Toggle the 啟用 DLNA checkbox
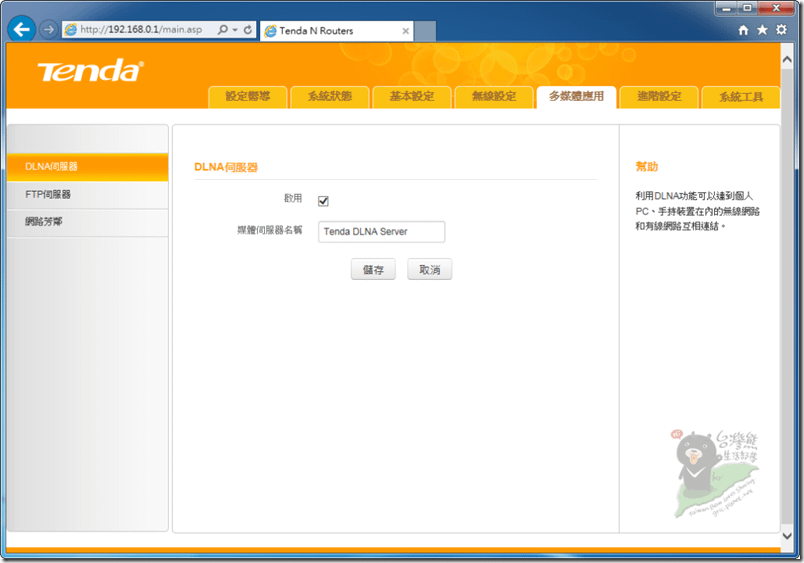The width and height of the screenshot is (804, 563). point(323,200)
